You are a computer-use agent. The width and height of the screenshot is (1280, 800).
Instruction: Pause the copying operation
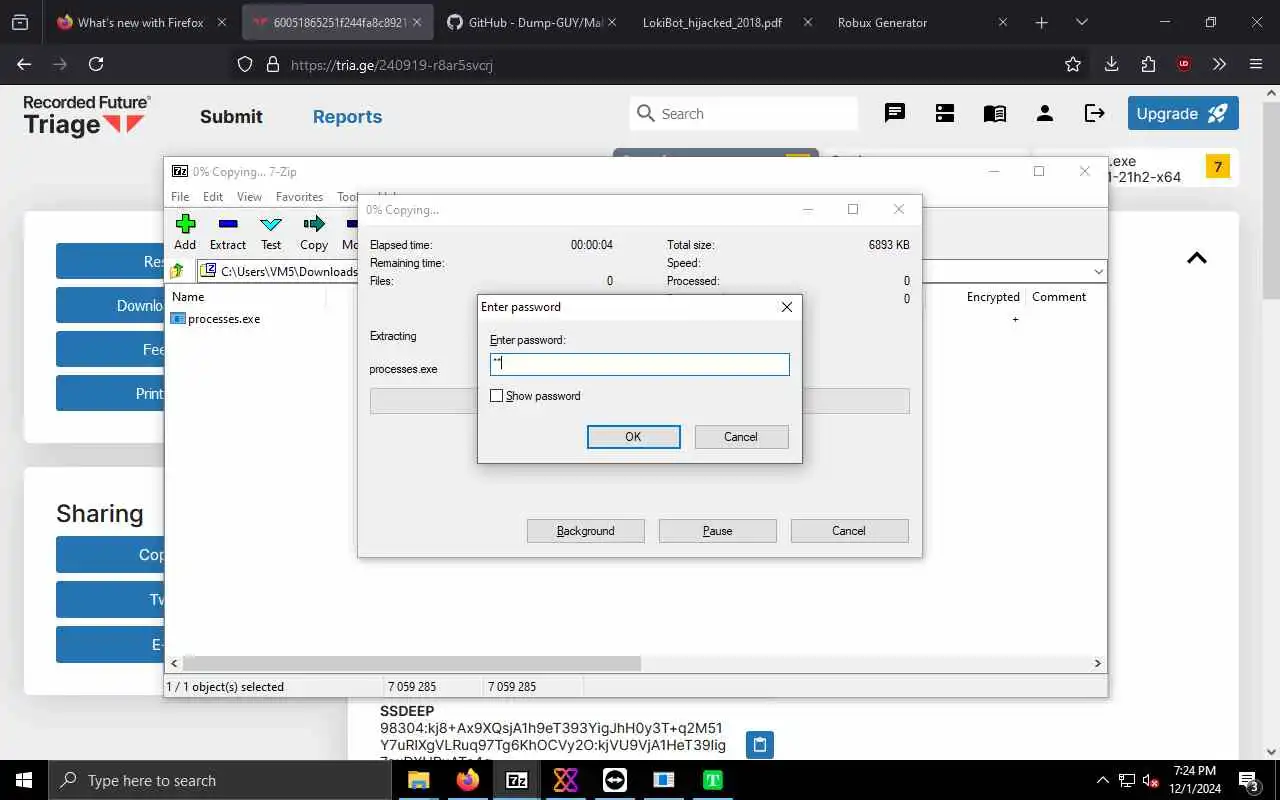717,531
